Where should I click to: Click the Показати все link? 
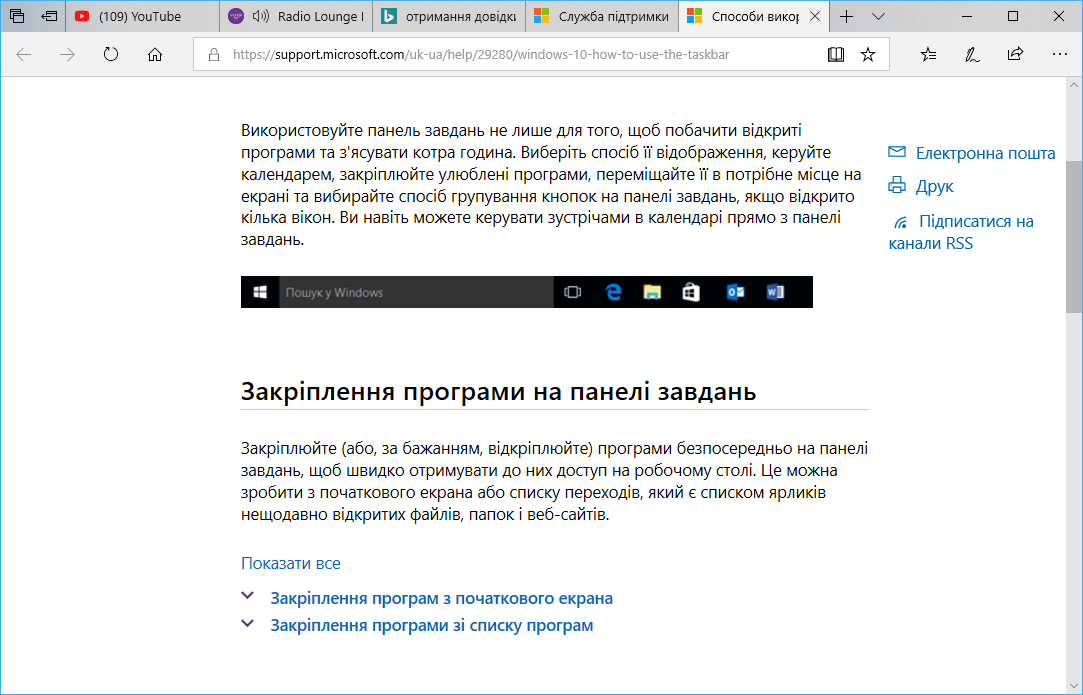click(x=291, y=563)
